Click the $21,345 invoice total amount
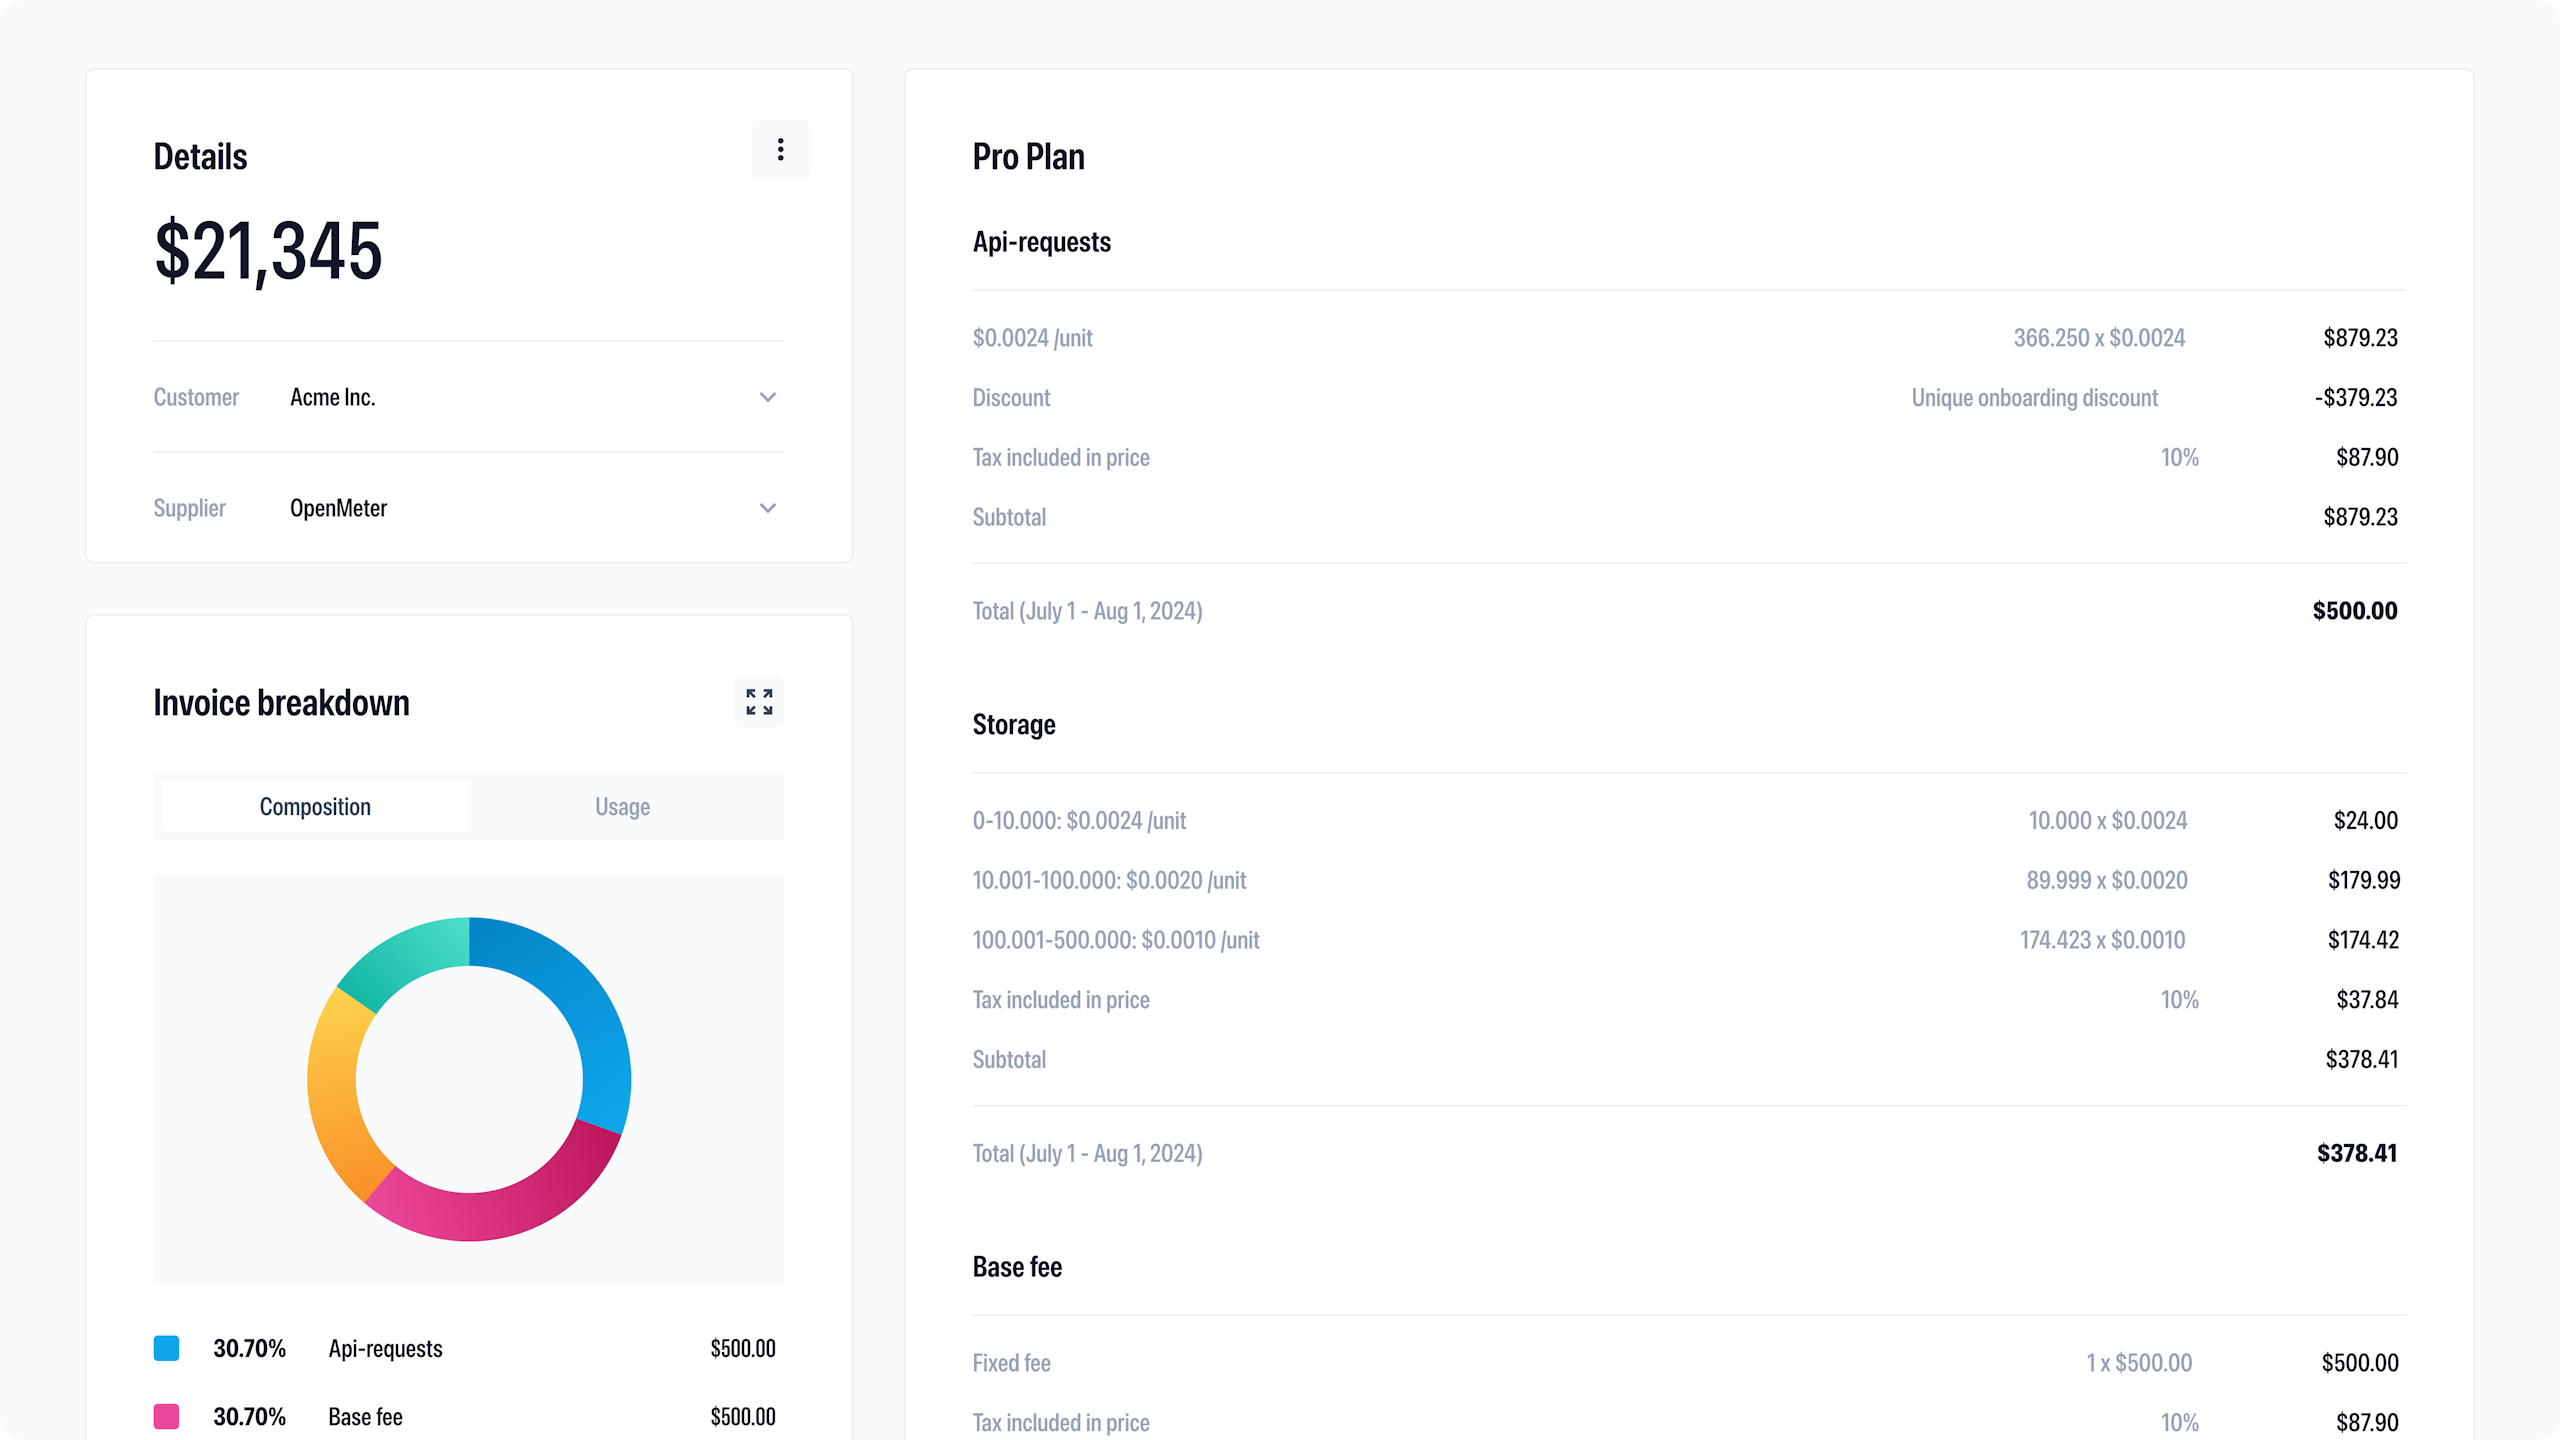This screenshot has height=1440, width=2560. [268, 251]
